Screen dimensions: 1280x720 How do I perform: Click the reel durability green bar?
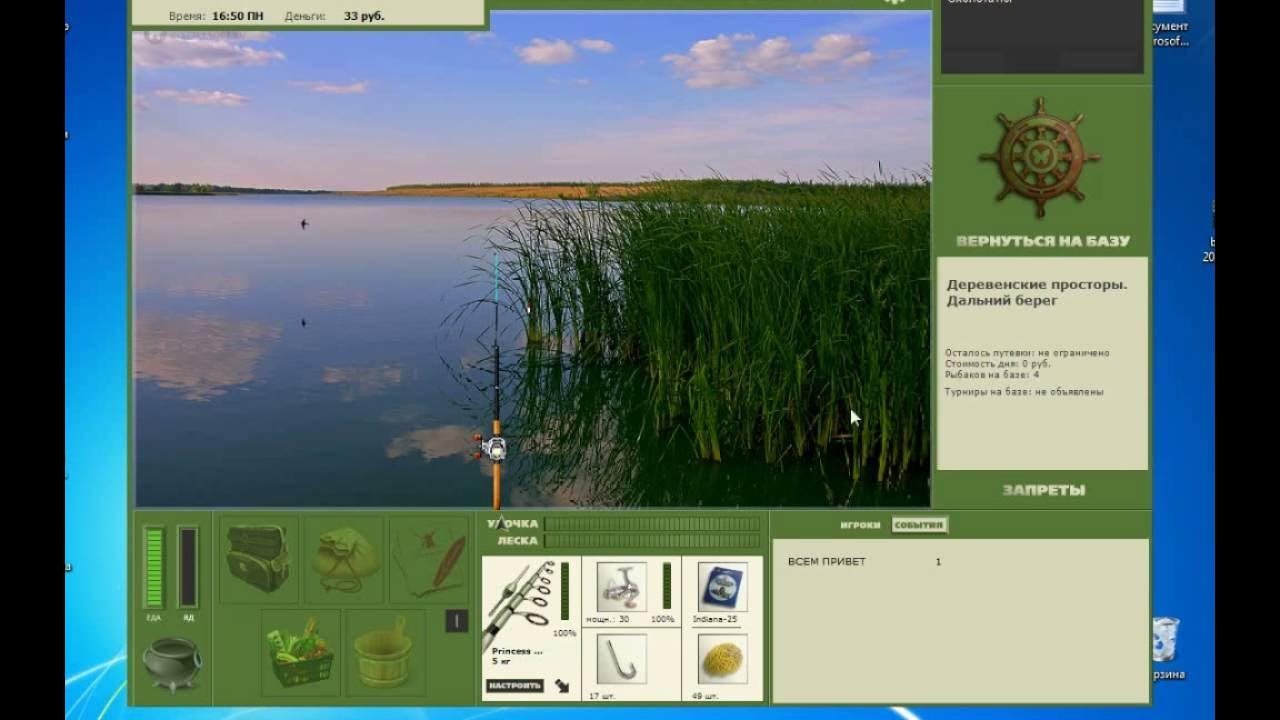667,586
